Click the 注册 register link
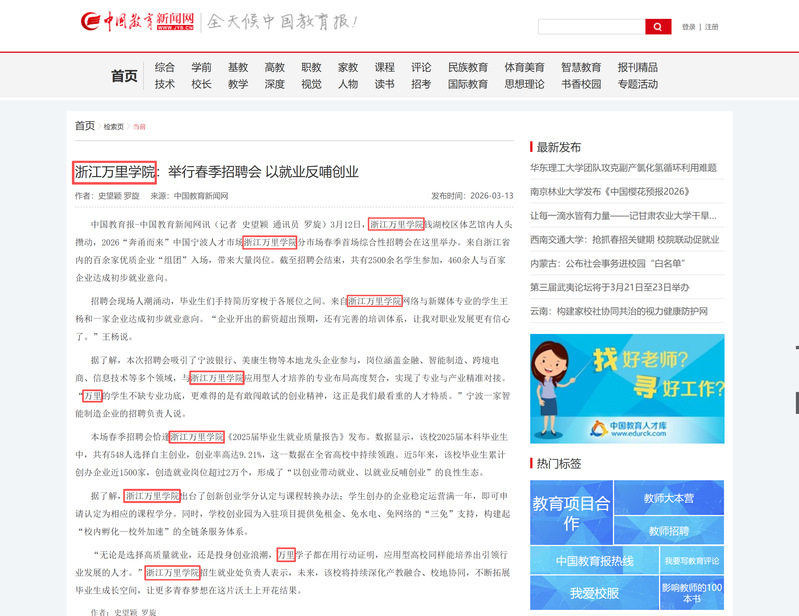This screenshot has height=616, width=799. point(711,27)
